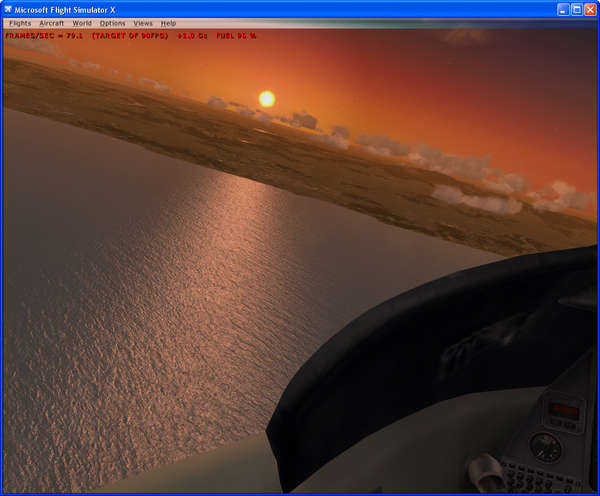Click the round gauge on the panel
Screen dimensions: 600x496
545,448
